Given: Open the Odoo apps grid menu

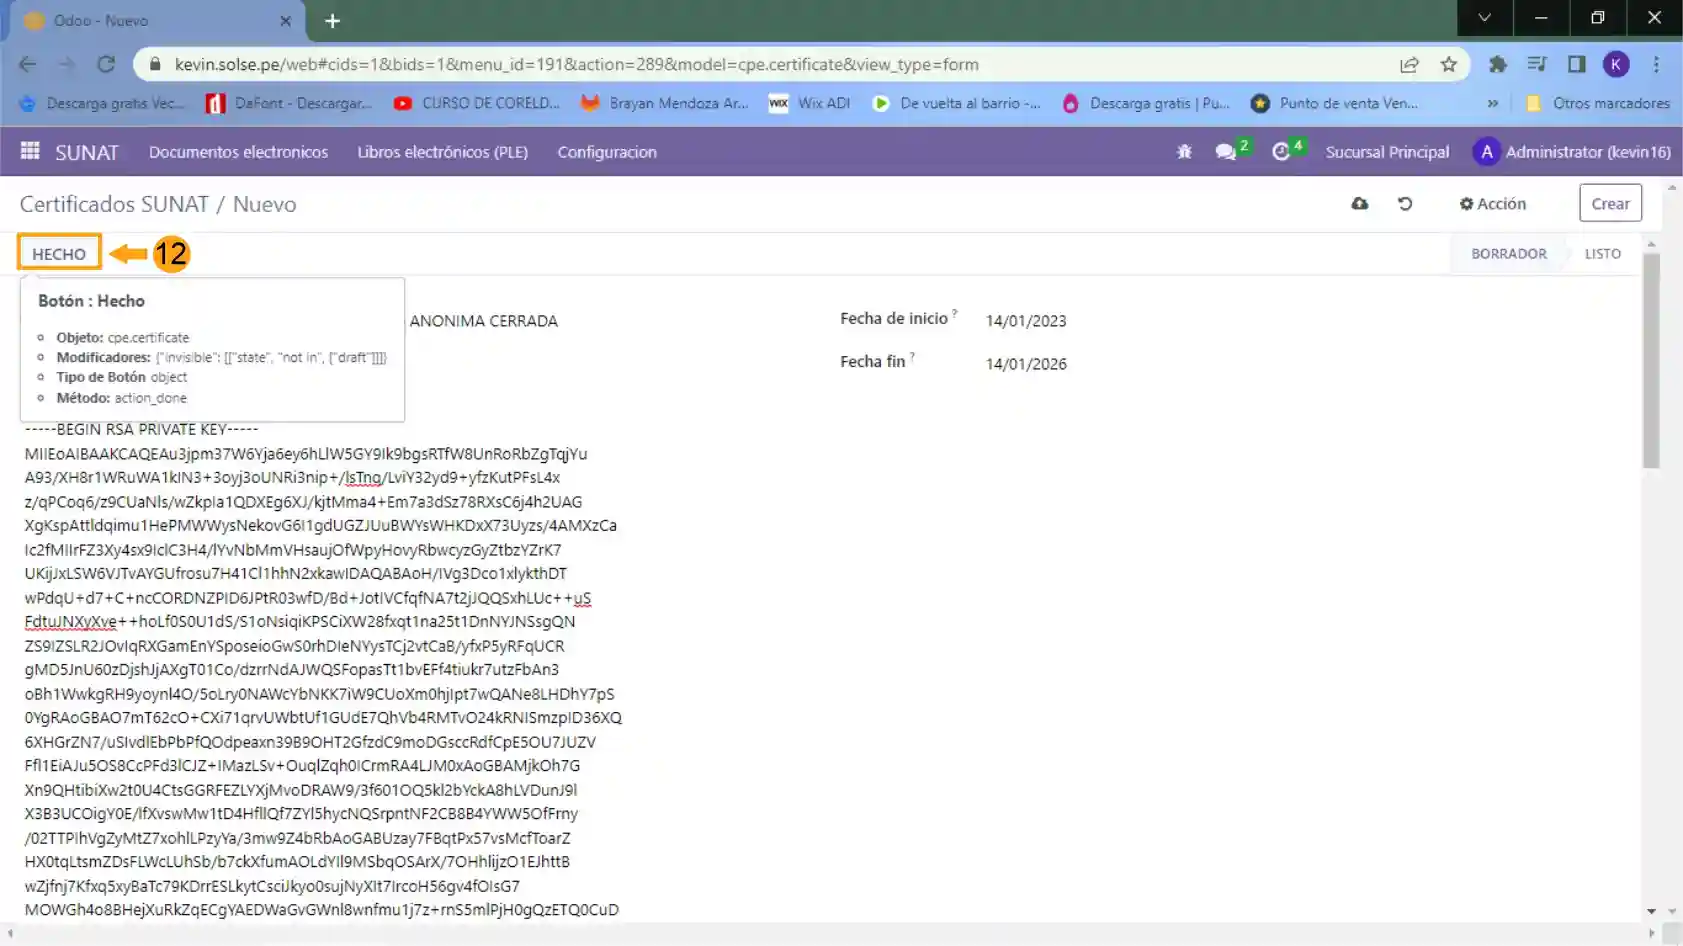Looking at the screenshot, I should tap(30, 151).
